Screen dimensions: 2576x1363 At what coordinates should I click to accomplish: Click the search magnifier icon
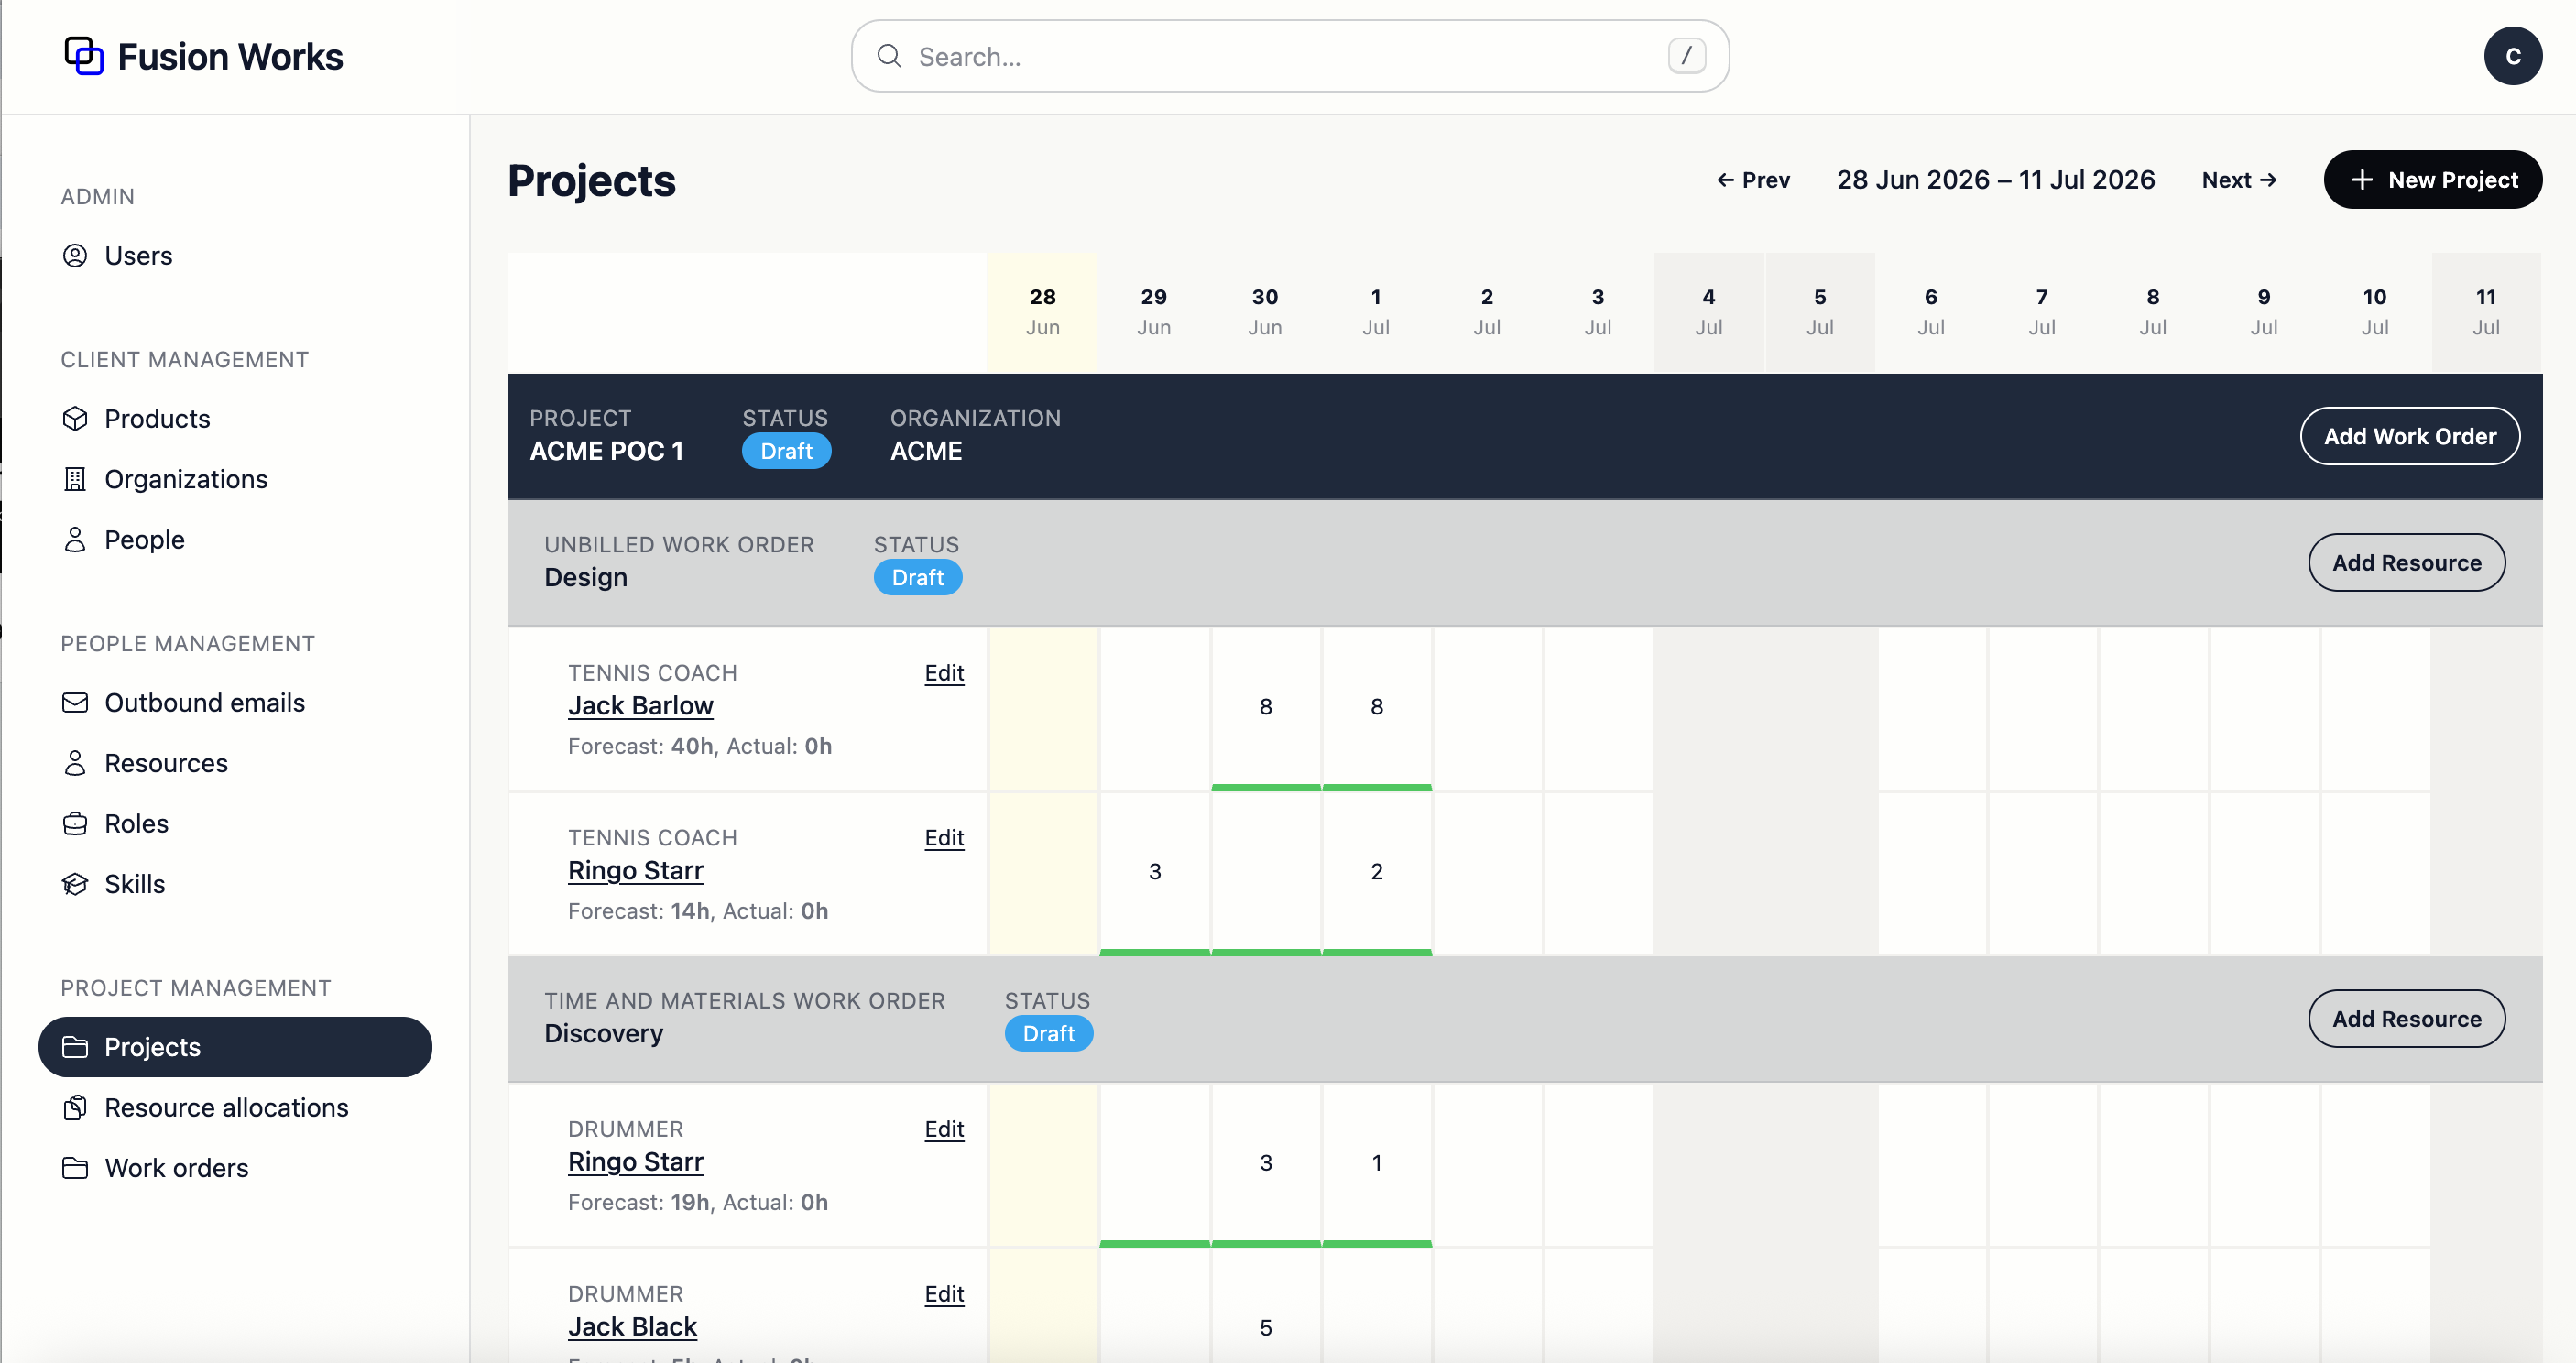pos(889,56)
